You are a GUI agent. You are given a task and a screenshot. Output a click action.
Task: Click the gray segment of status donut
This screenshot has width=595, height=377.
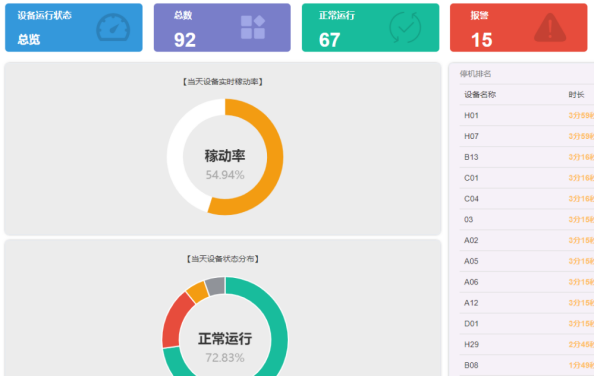coord(216,286)
